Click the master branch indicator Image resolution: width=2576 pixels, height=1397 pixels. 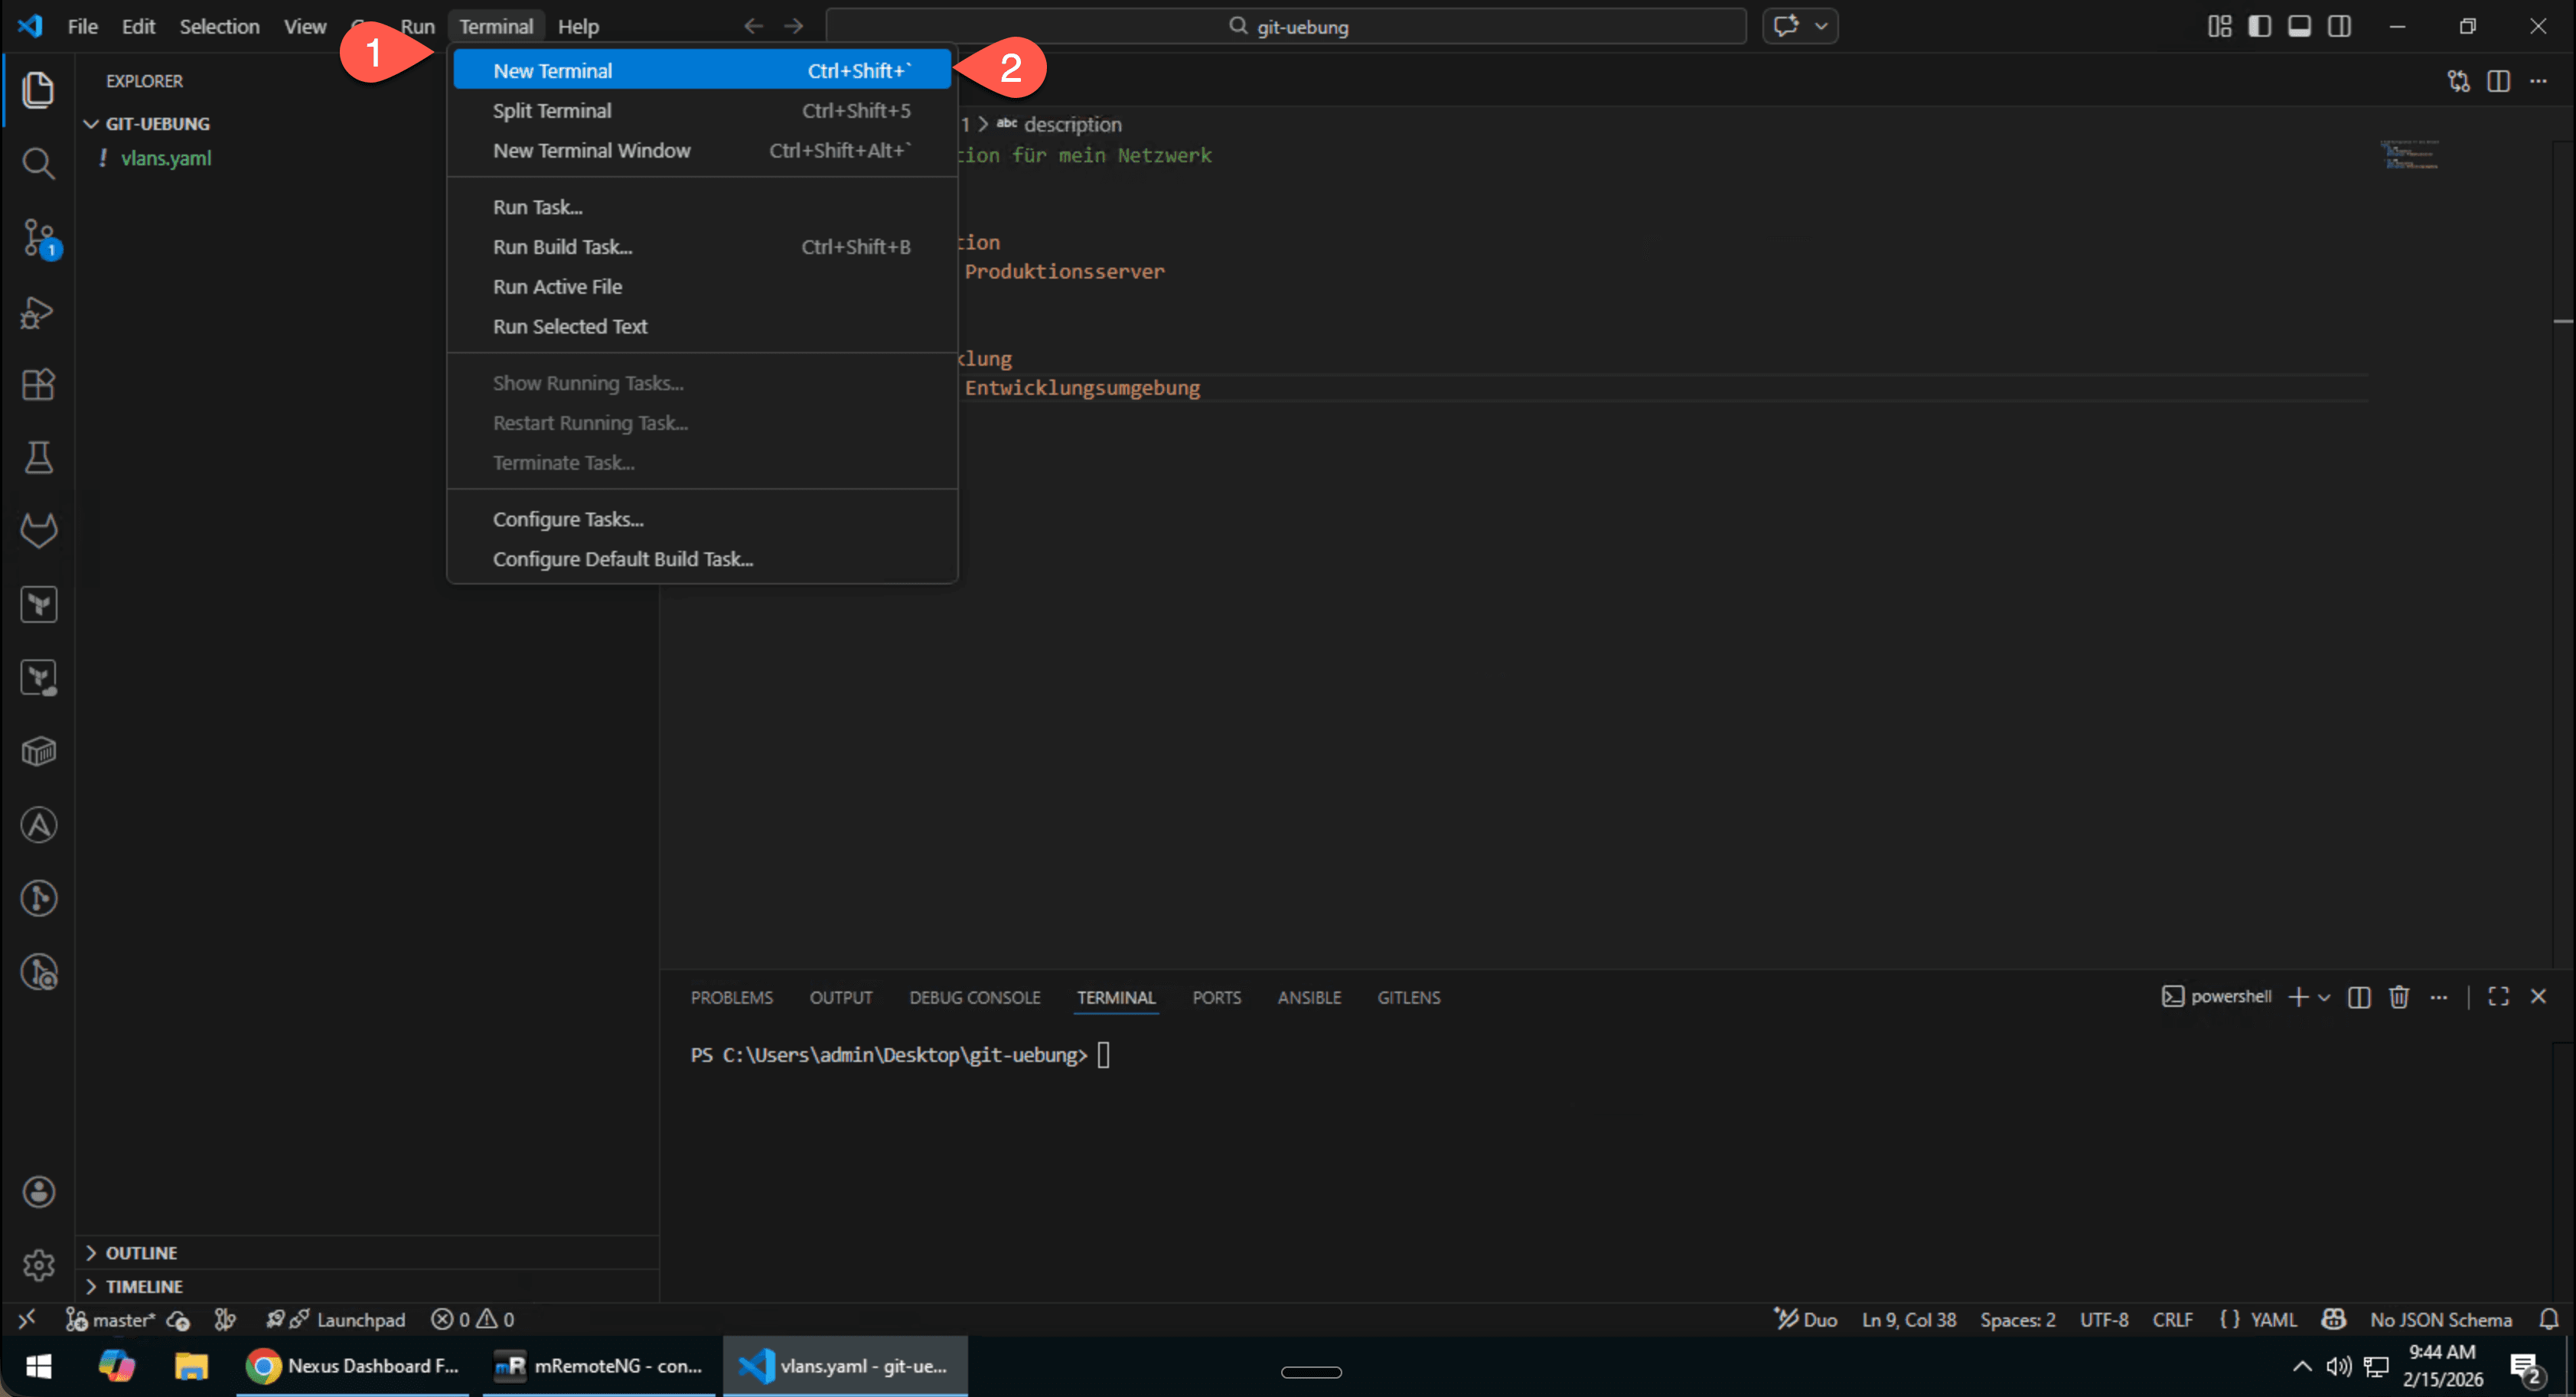110,1319
